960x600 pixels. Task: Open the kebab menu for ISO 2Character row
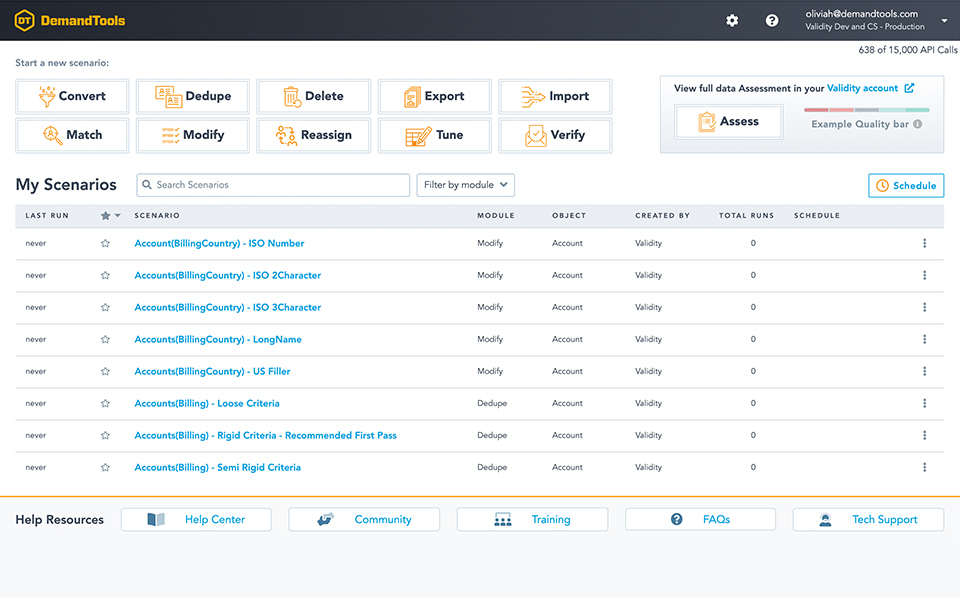click(x=924, y=276)
